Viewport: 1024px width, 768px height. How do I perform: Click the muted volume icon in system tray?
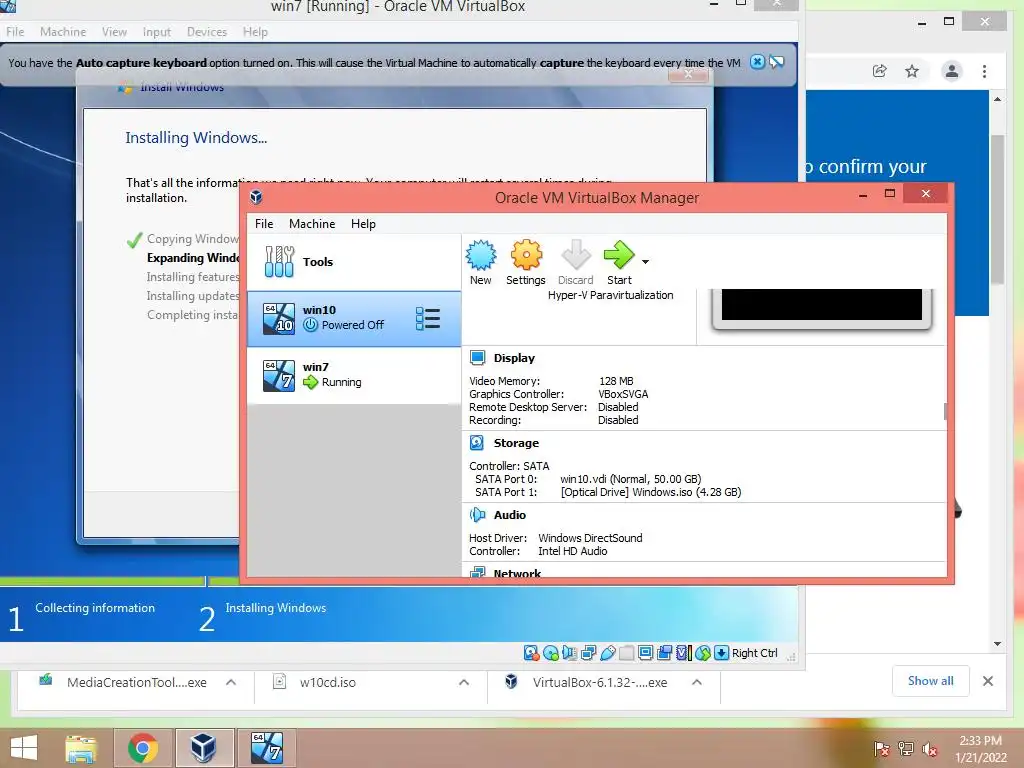click(x=929, y=749)
